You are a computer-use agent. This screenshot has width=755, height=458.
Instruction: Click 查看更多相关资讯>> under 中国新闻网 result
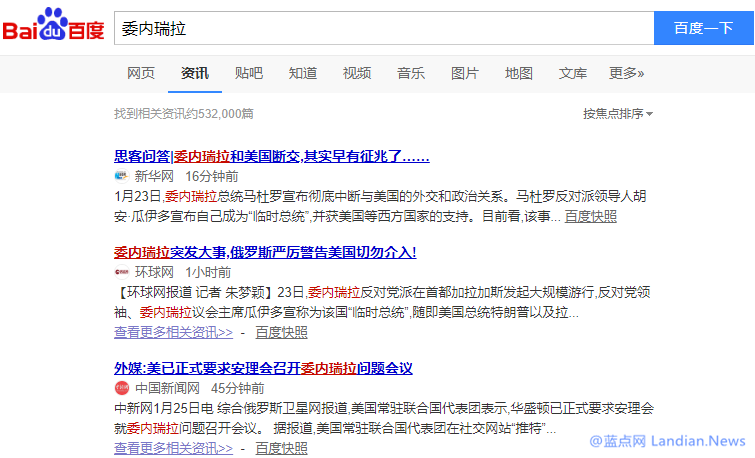(173, 448)
